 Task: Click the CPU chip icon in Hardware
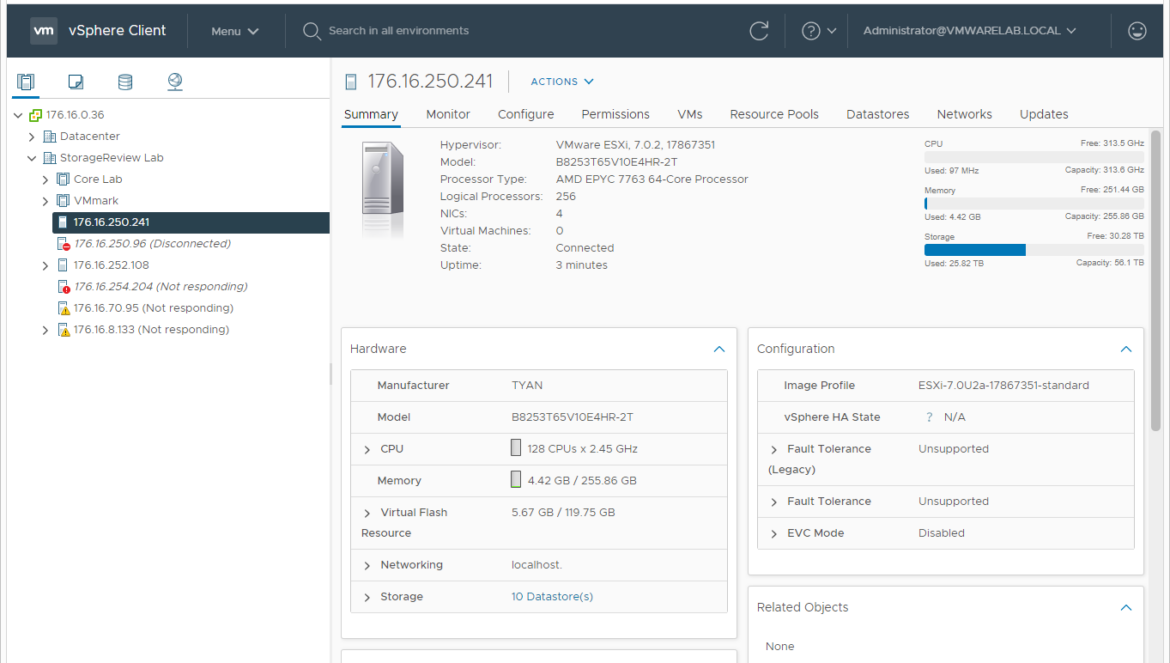click(x=516, y=447)
